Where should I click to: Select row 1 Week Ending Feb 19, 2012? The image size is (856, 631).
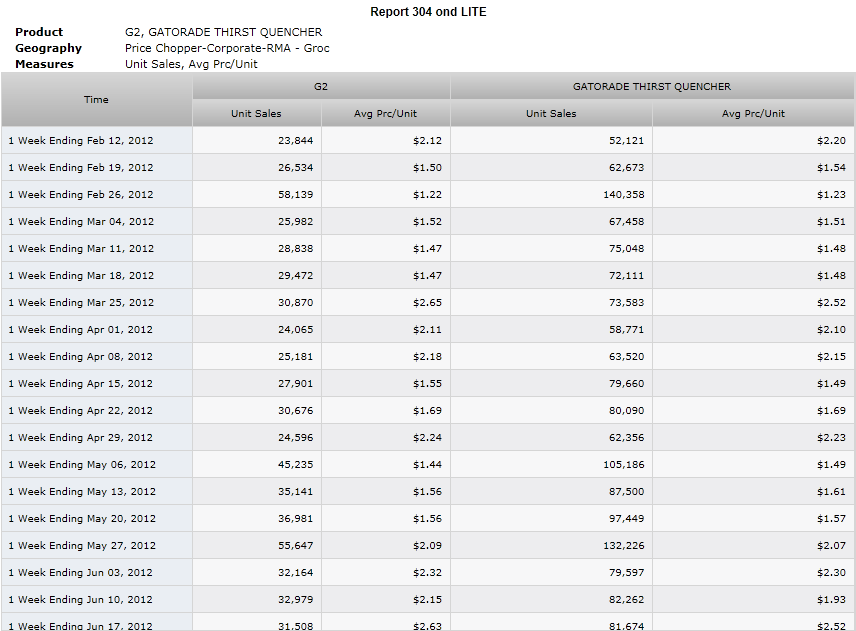coord(428,168)
